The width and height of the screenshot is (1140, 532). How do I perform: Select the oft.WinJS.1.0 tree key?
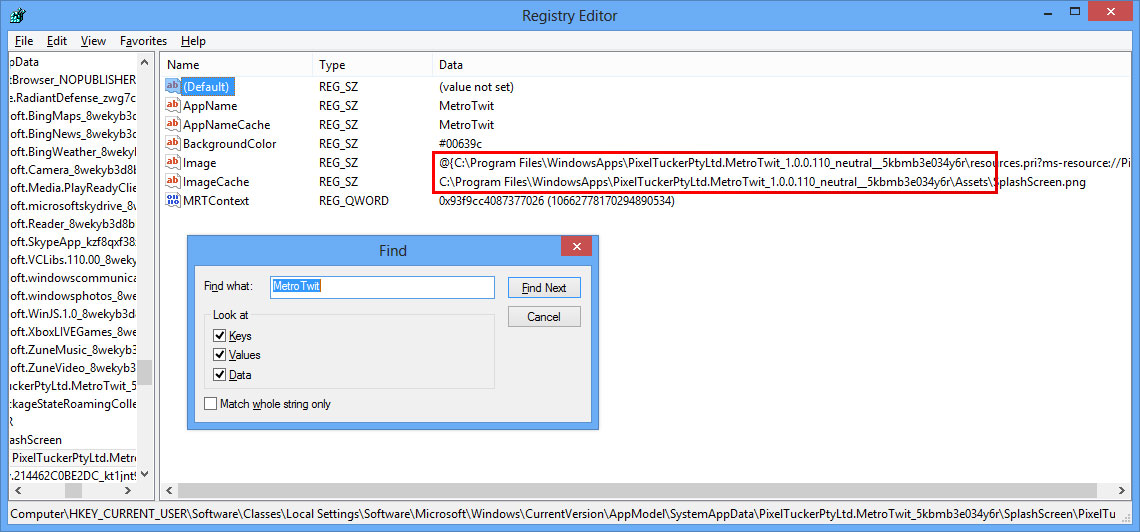point(74,313)
